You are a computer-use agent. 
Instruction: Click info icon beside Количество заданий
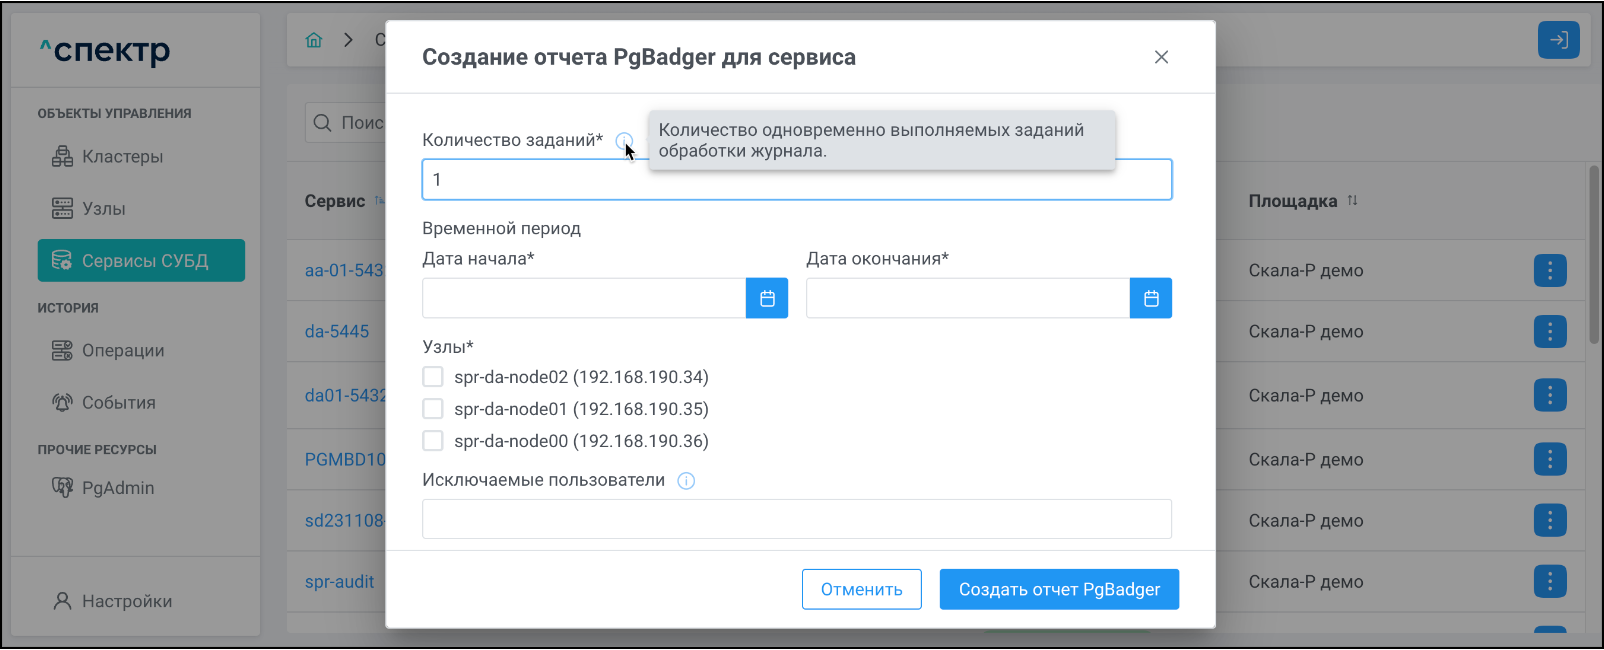click(x=623, y=141)
